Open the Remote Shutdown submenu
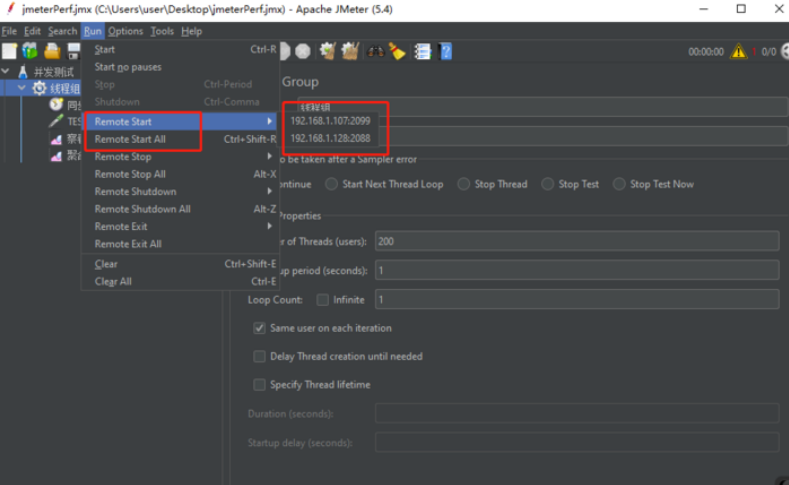 point(181,192)
